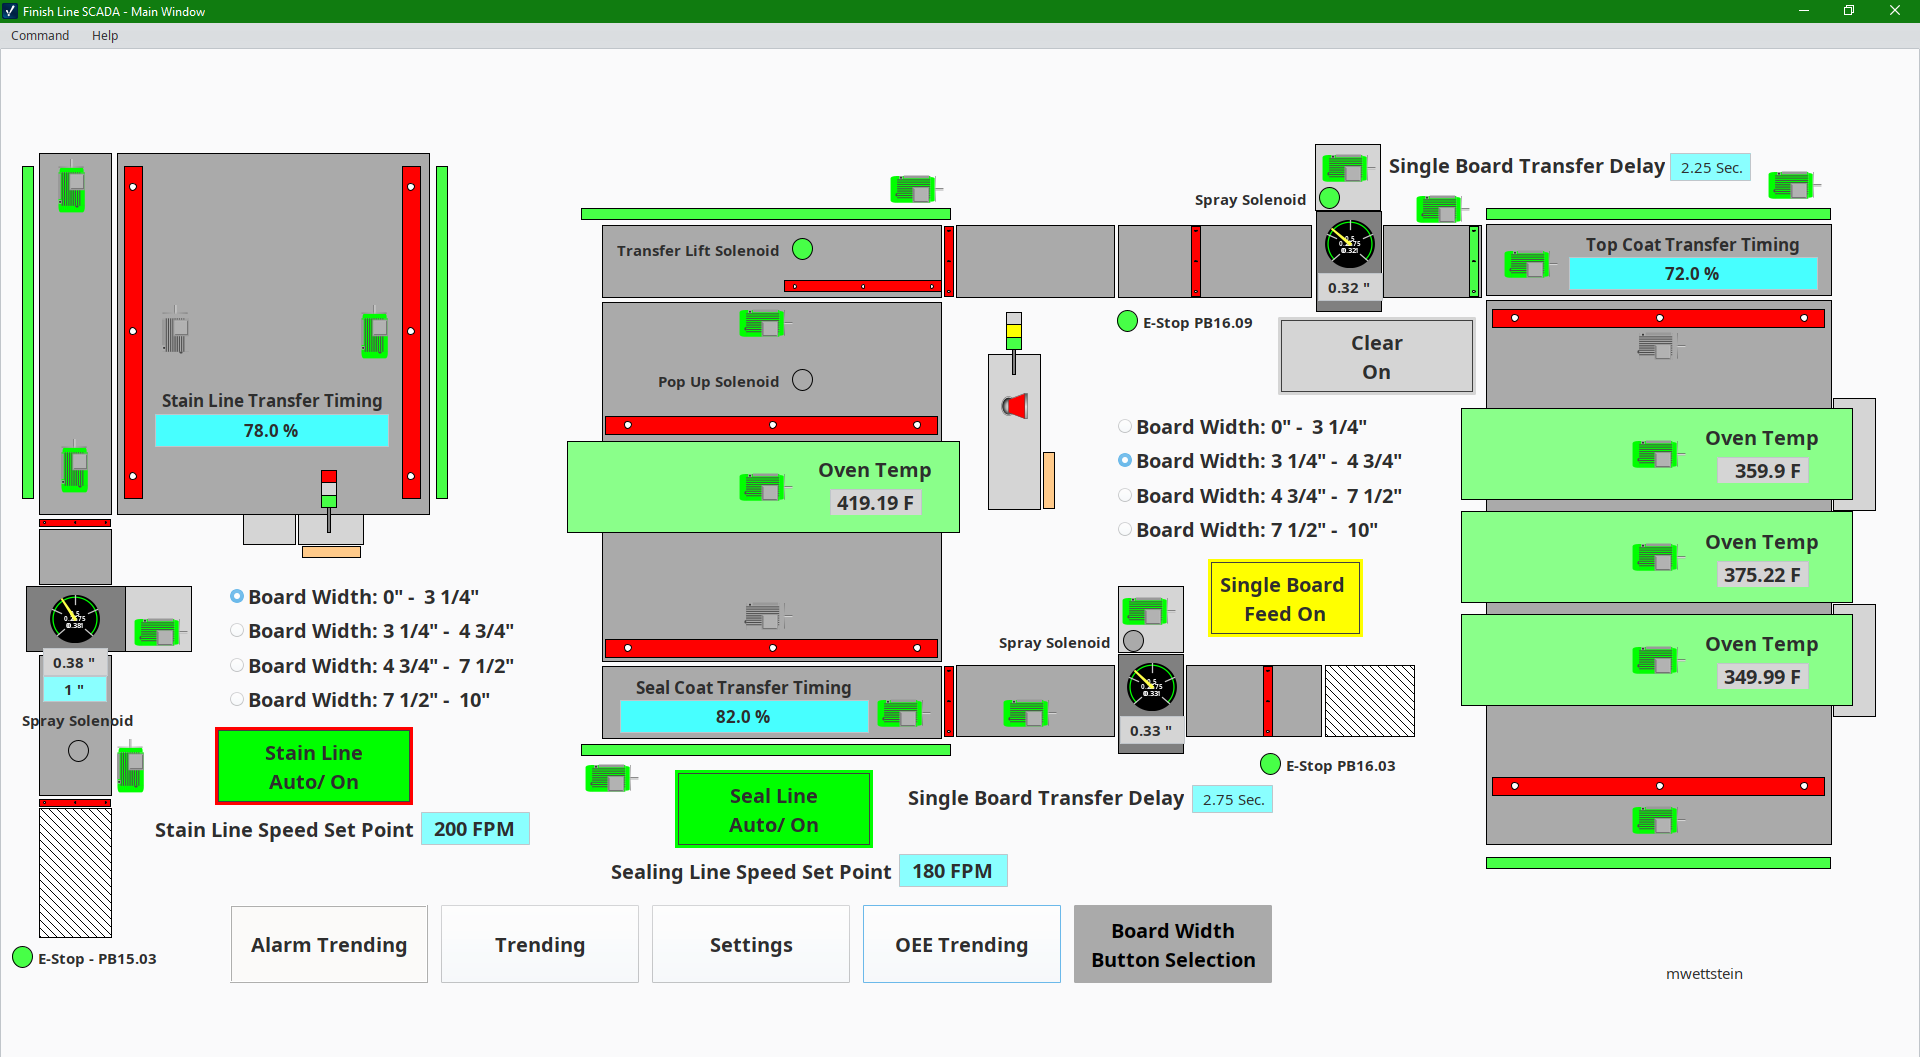The width and height of the screenshot is (1920, 1057).
Task: Click the 200 FPM speed set point field
Action: [475, 829]
